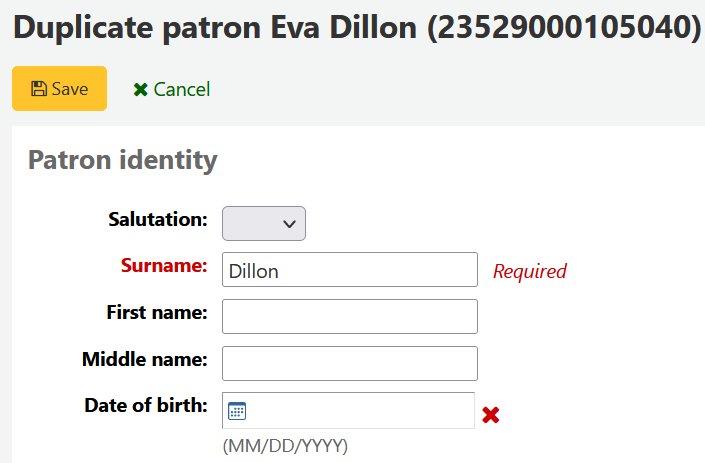Click the Middle name label
Viewport: 705px width, 463px height.
144,359
